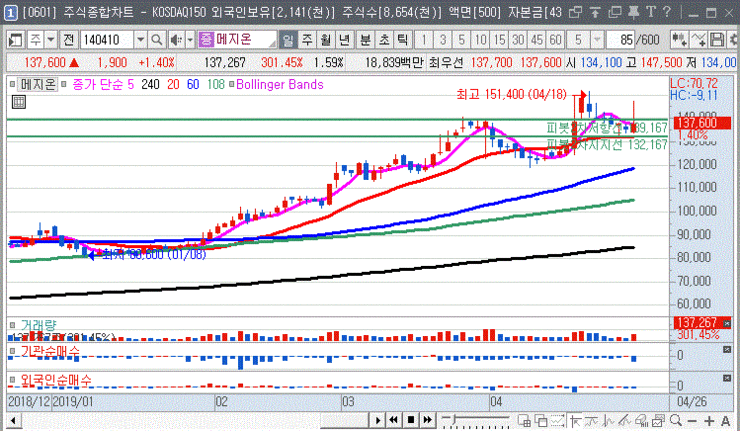Select monthly period 월 button
The height and width of the screenshot is (431, 740).
click(x=326, y=40)
